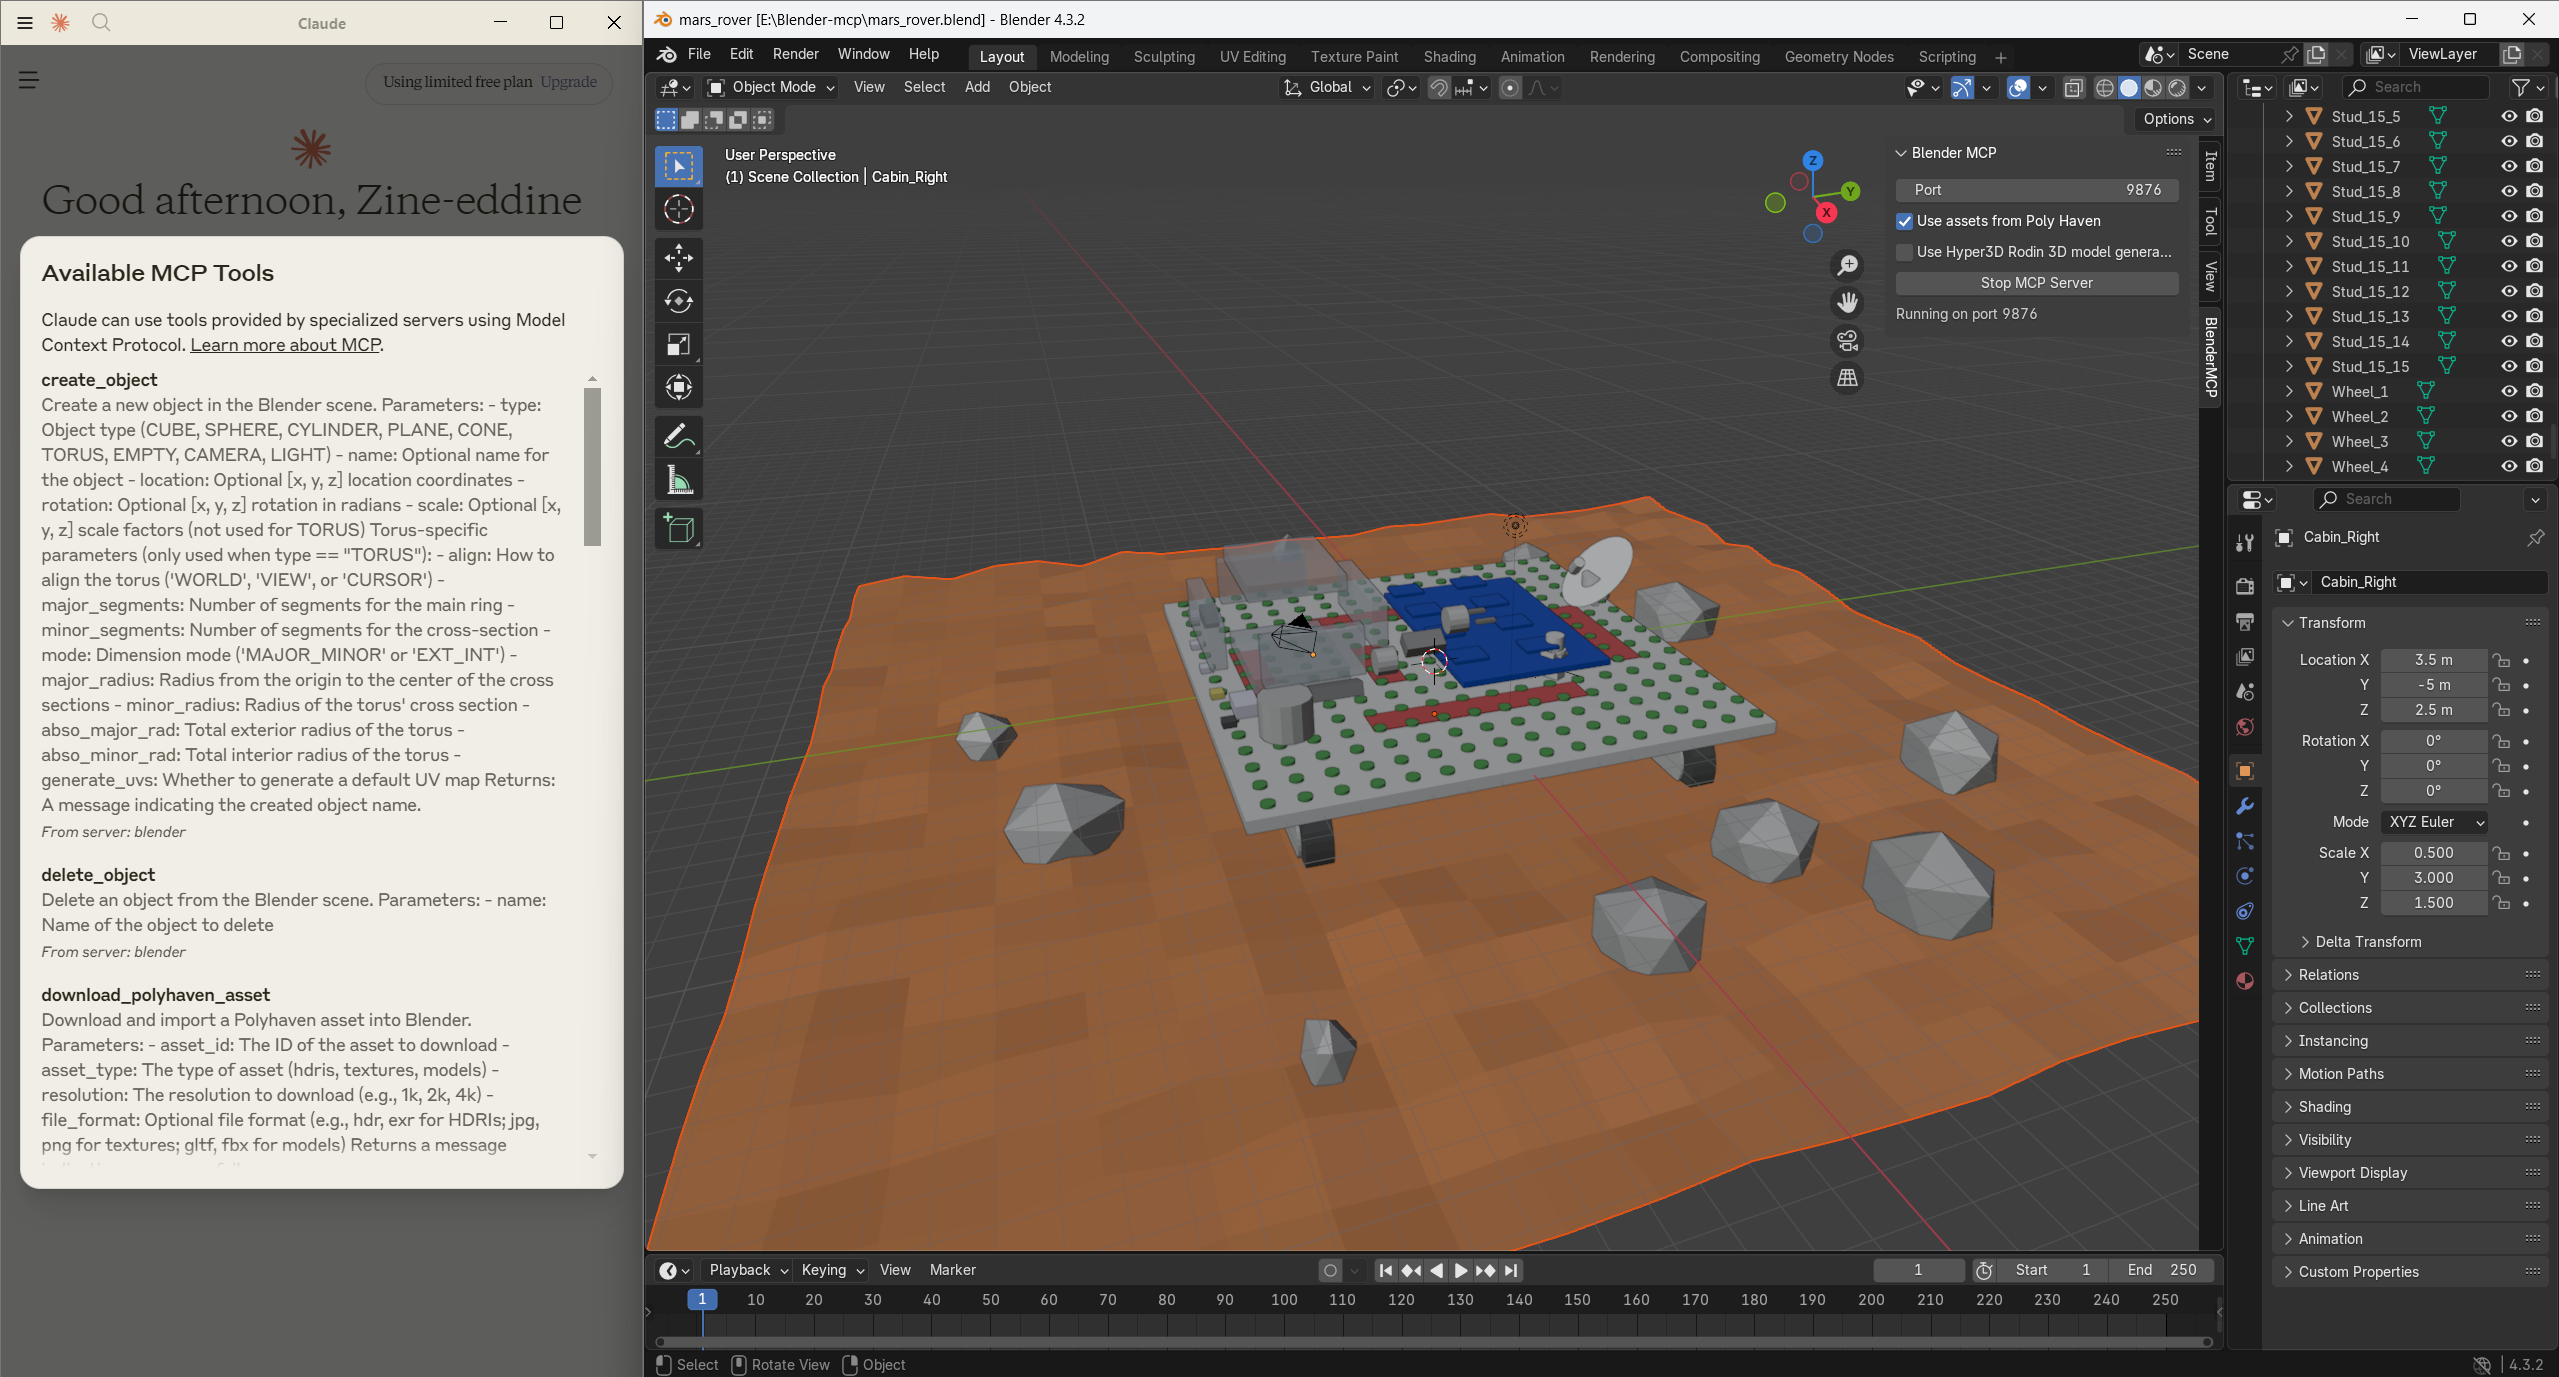Screen dimensions: 2559x1377
Task: Uncheck Use assets from Poly Haven
Action: coord(1905,221)
